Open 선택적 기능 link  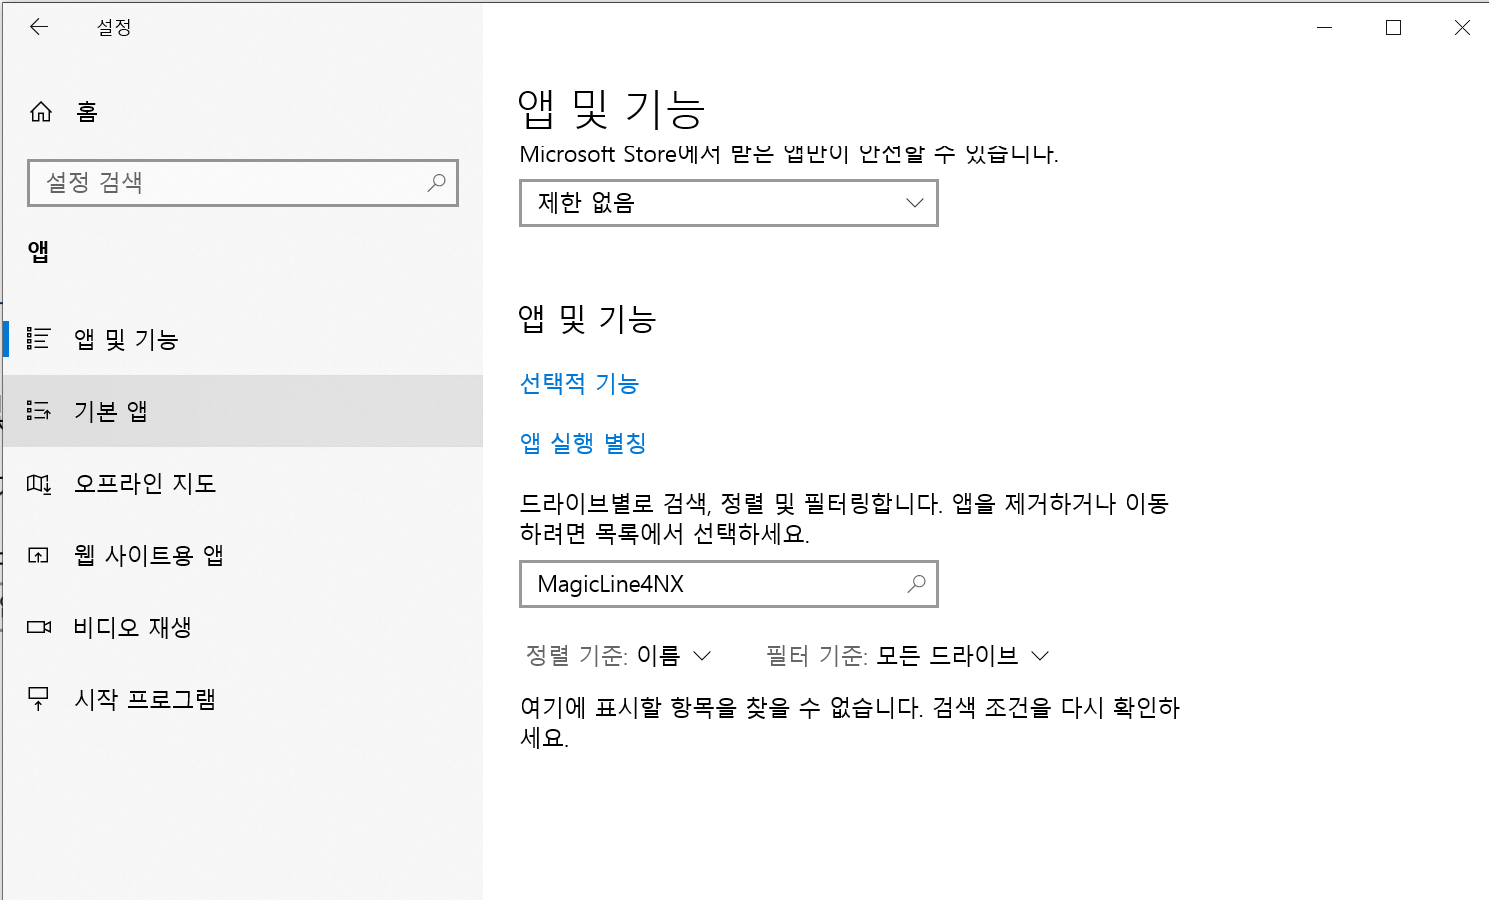pyautogui.click(x=579, y=383)
